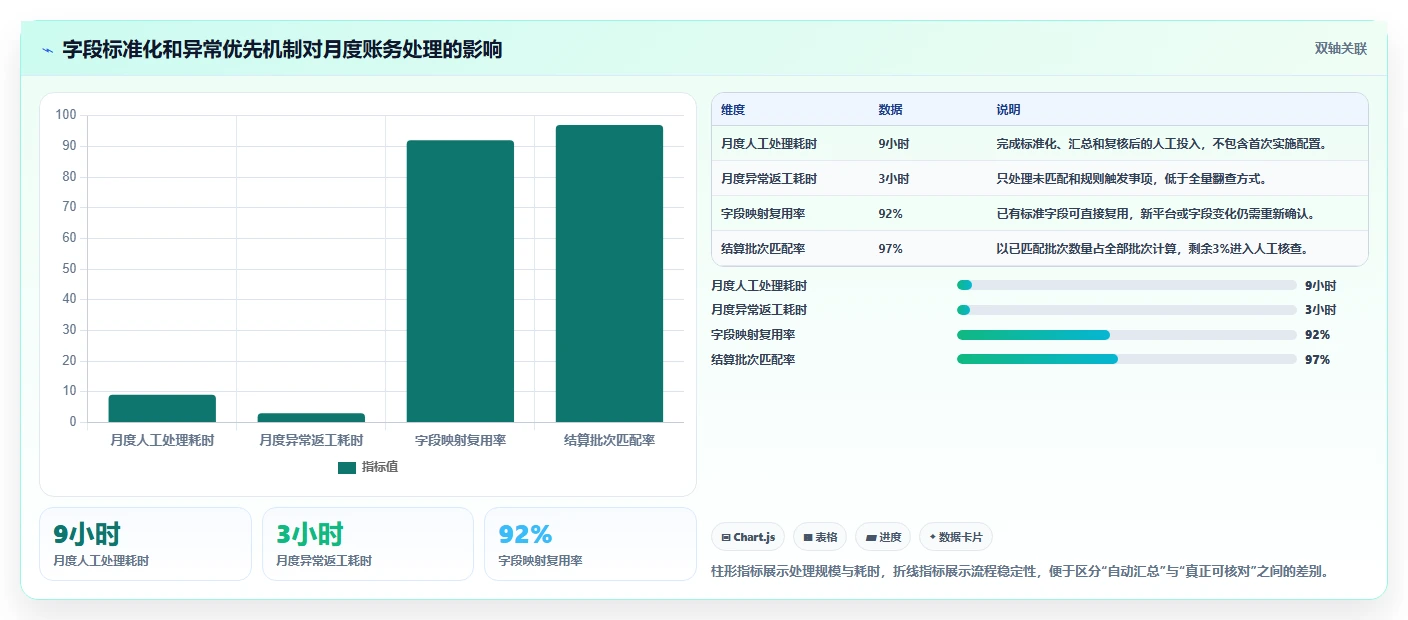
Task: Click the 结算批次匹配率 bar in chart
Action: click(x=609, y=273)
